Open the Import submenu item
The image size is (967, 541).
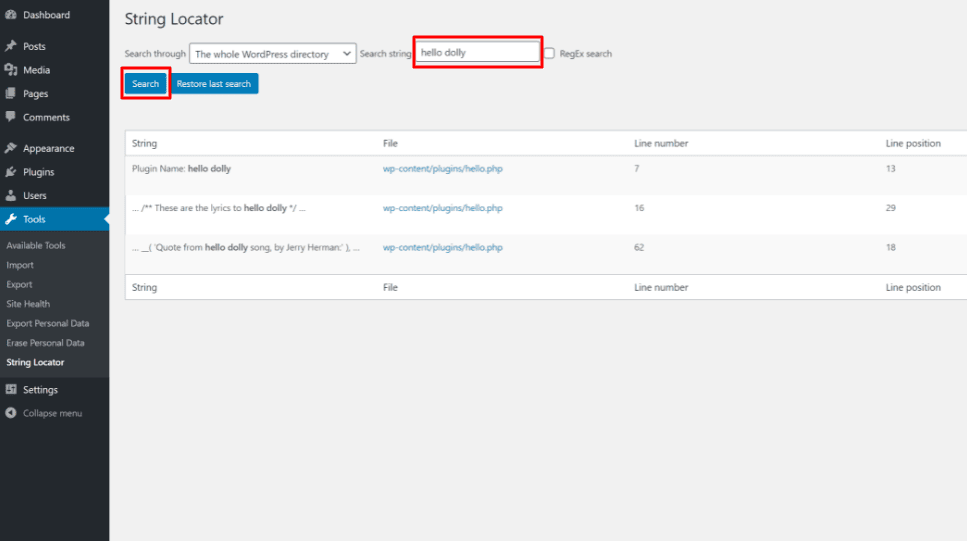click(20, 265)
